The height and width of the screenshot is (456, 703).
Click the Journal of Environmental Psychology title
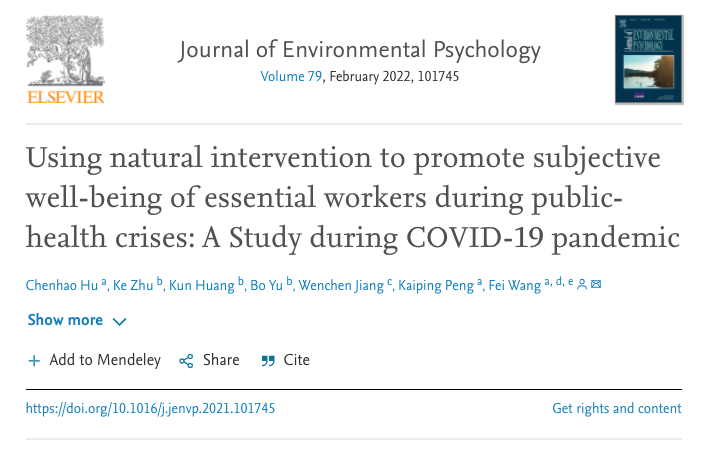coord(359,49)
